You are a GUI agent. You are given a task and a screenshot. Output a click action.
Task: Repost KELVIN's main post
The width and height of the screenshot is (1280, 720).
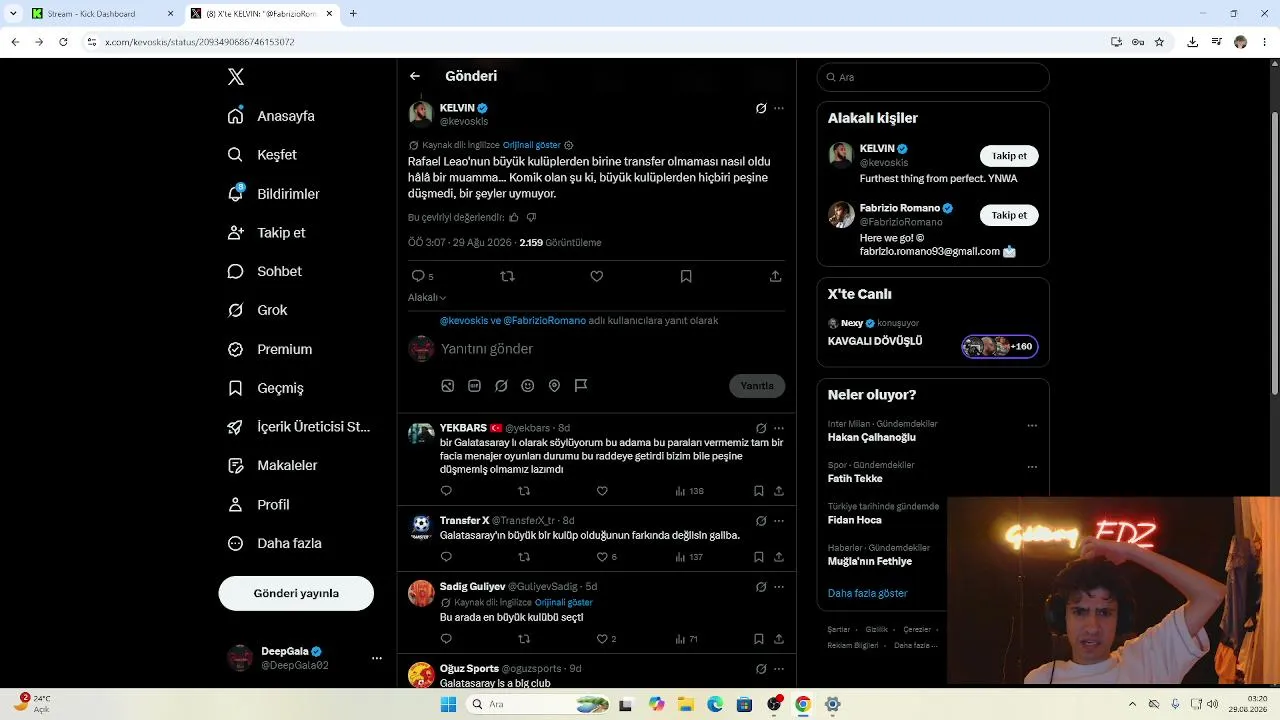(507, 276)
